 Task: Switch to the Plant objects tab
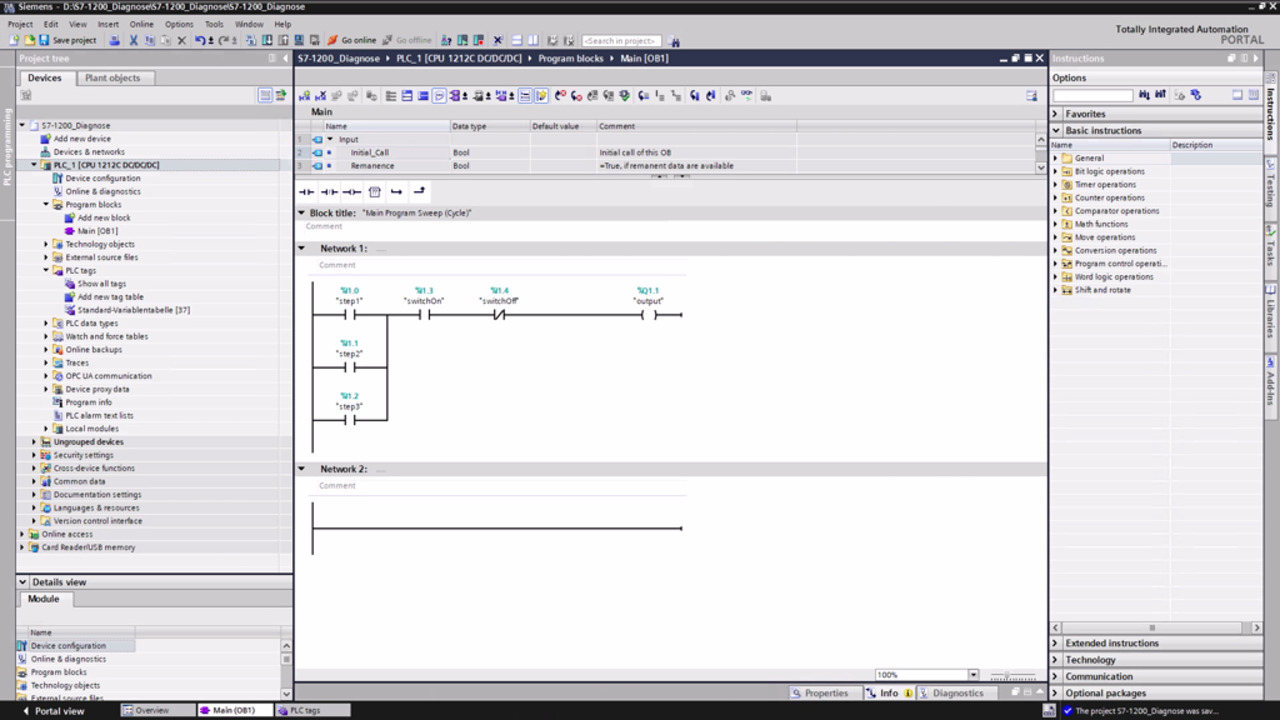[x=112, y=78]
